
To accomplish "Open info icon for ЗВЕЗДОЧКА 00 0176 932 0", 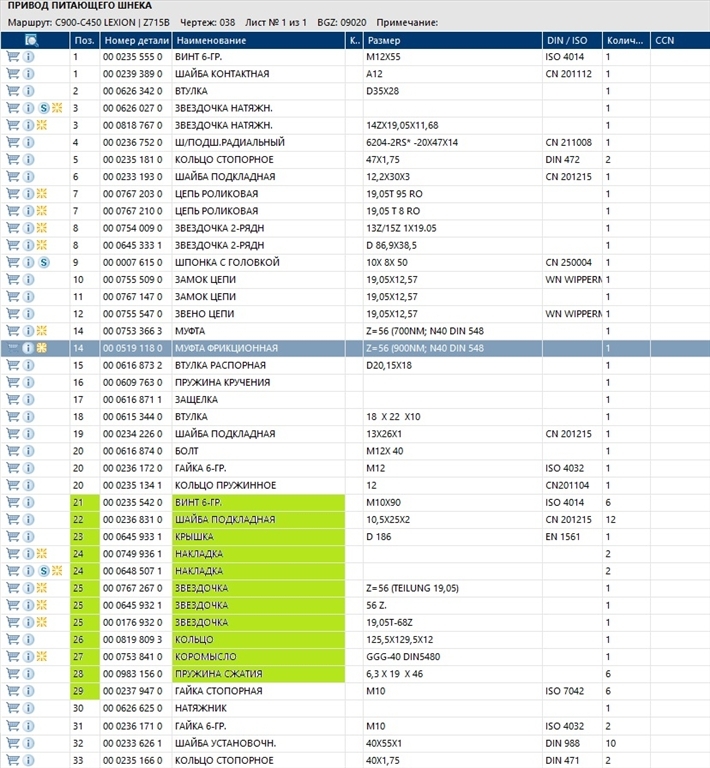I will (28, 622).
